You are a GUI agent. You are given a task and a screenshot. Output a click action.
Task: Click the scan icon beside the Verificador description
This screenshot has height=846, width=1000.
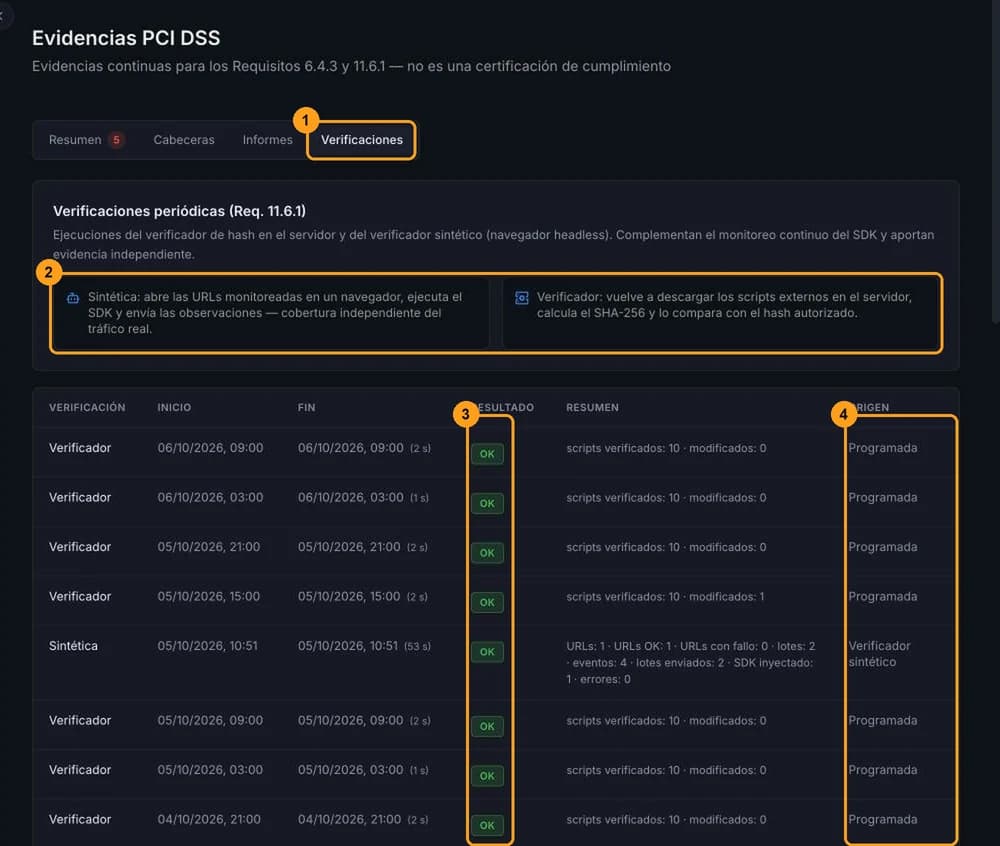pos(522,298)
